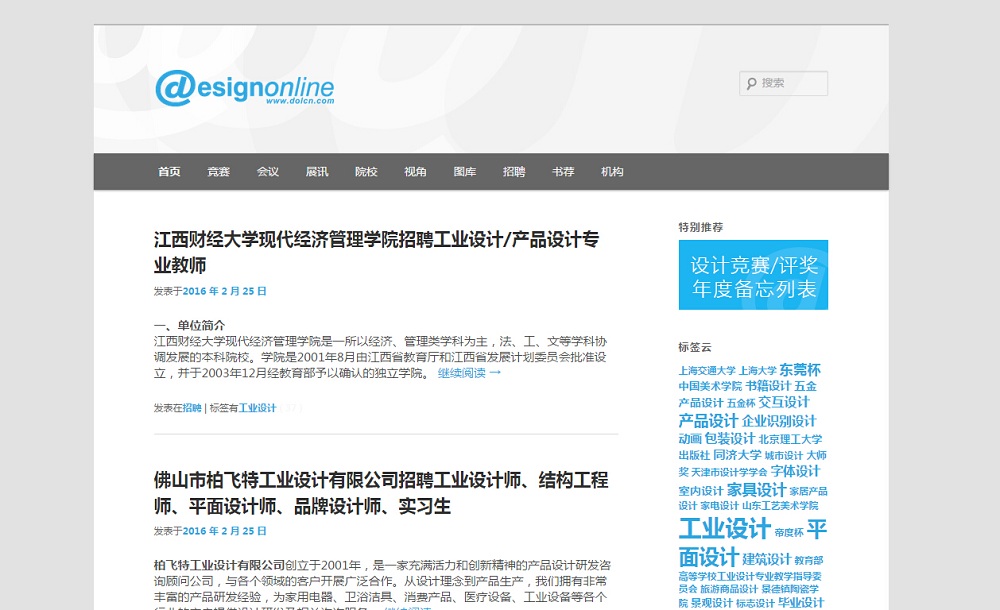This screenshot has width=1000, height=610.
Task: Select the 东莞杯 tag in the tag cloud
Action: click(x=800, y=369)
